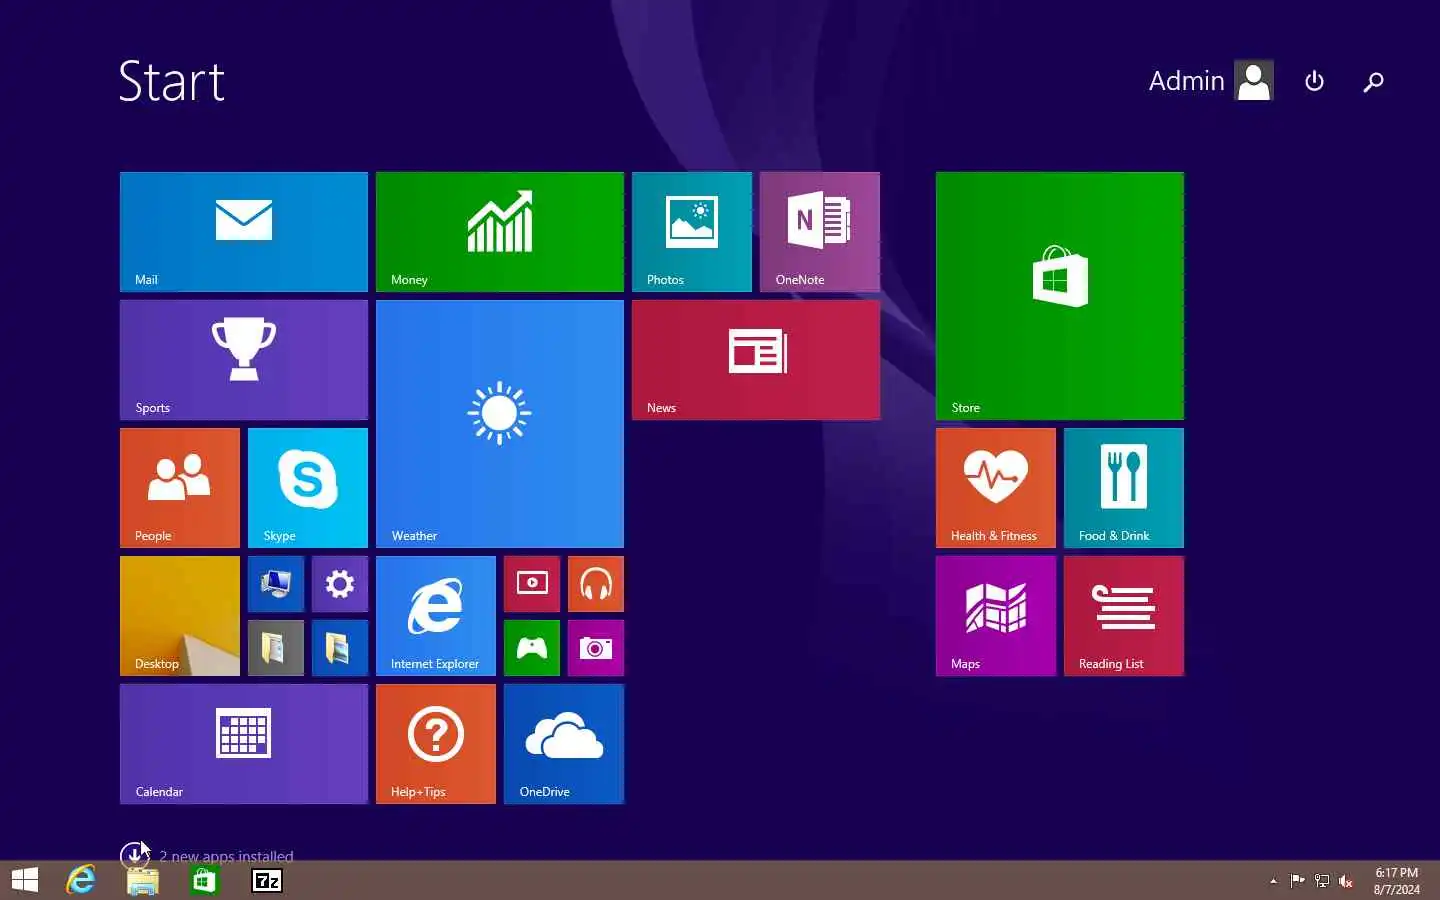Open the Documents folder small tile
1440x900 pixels.
[x=276, y=648]
